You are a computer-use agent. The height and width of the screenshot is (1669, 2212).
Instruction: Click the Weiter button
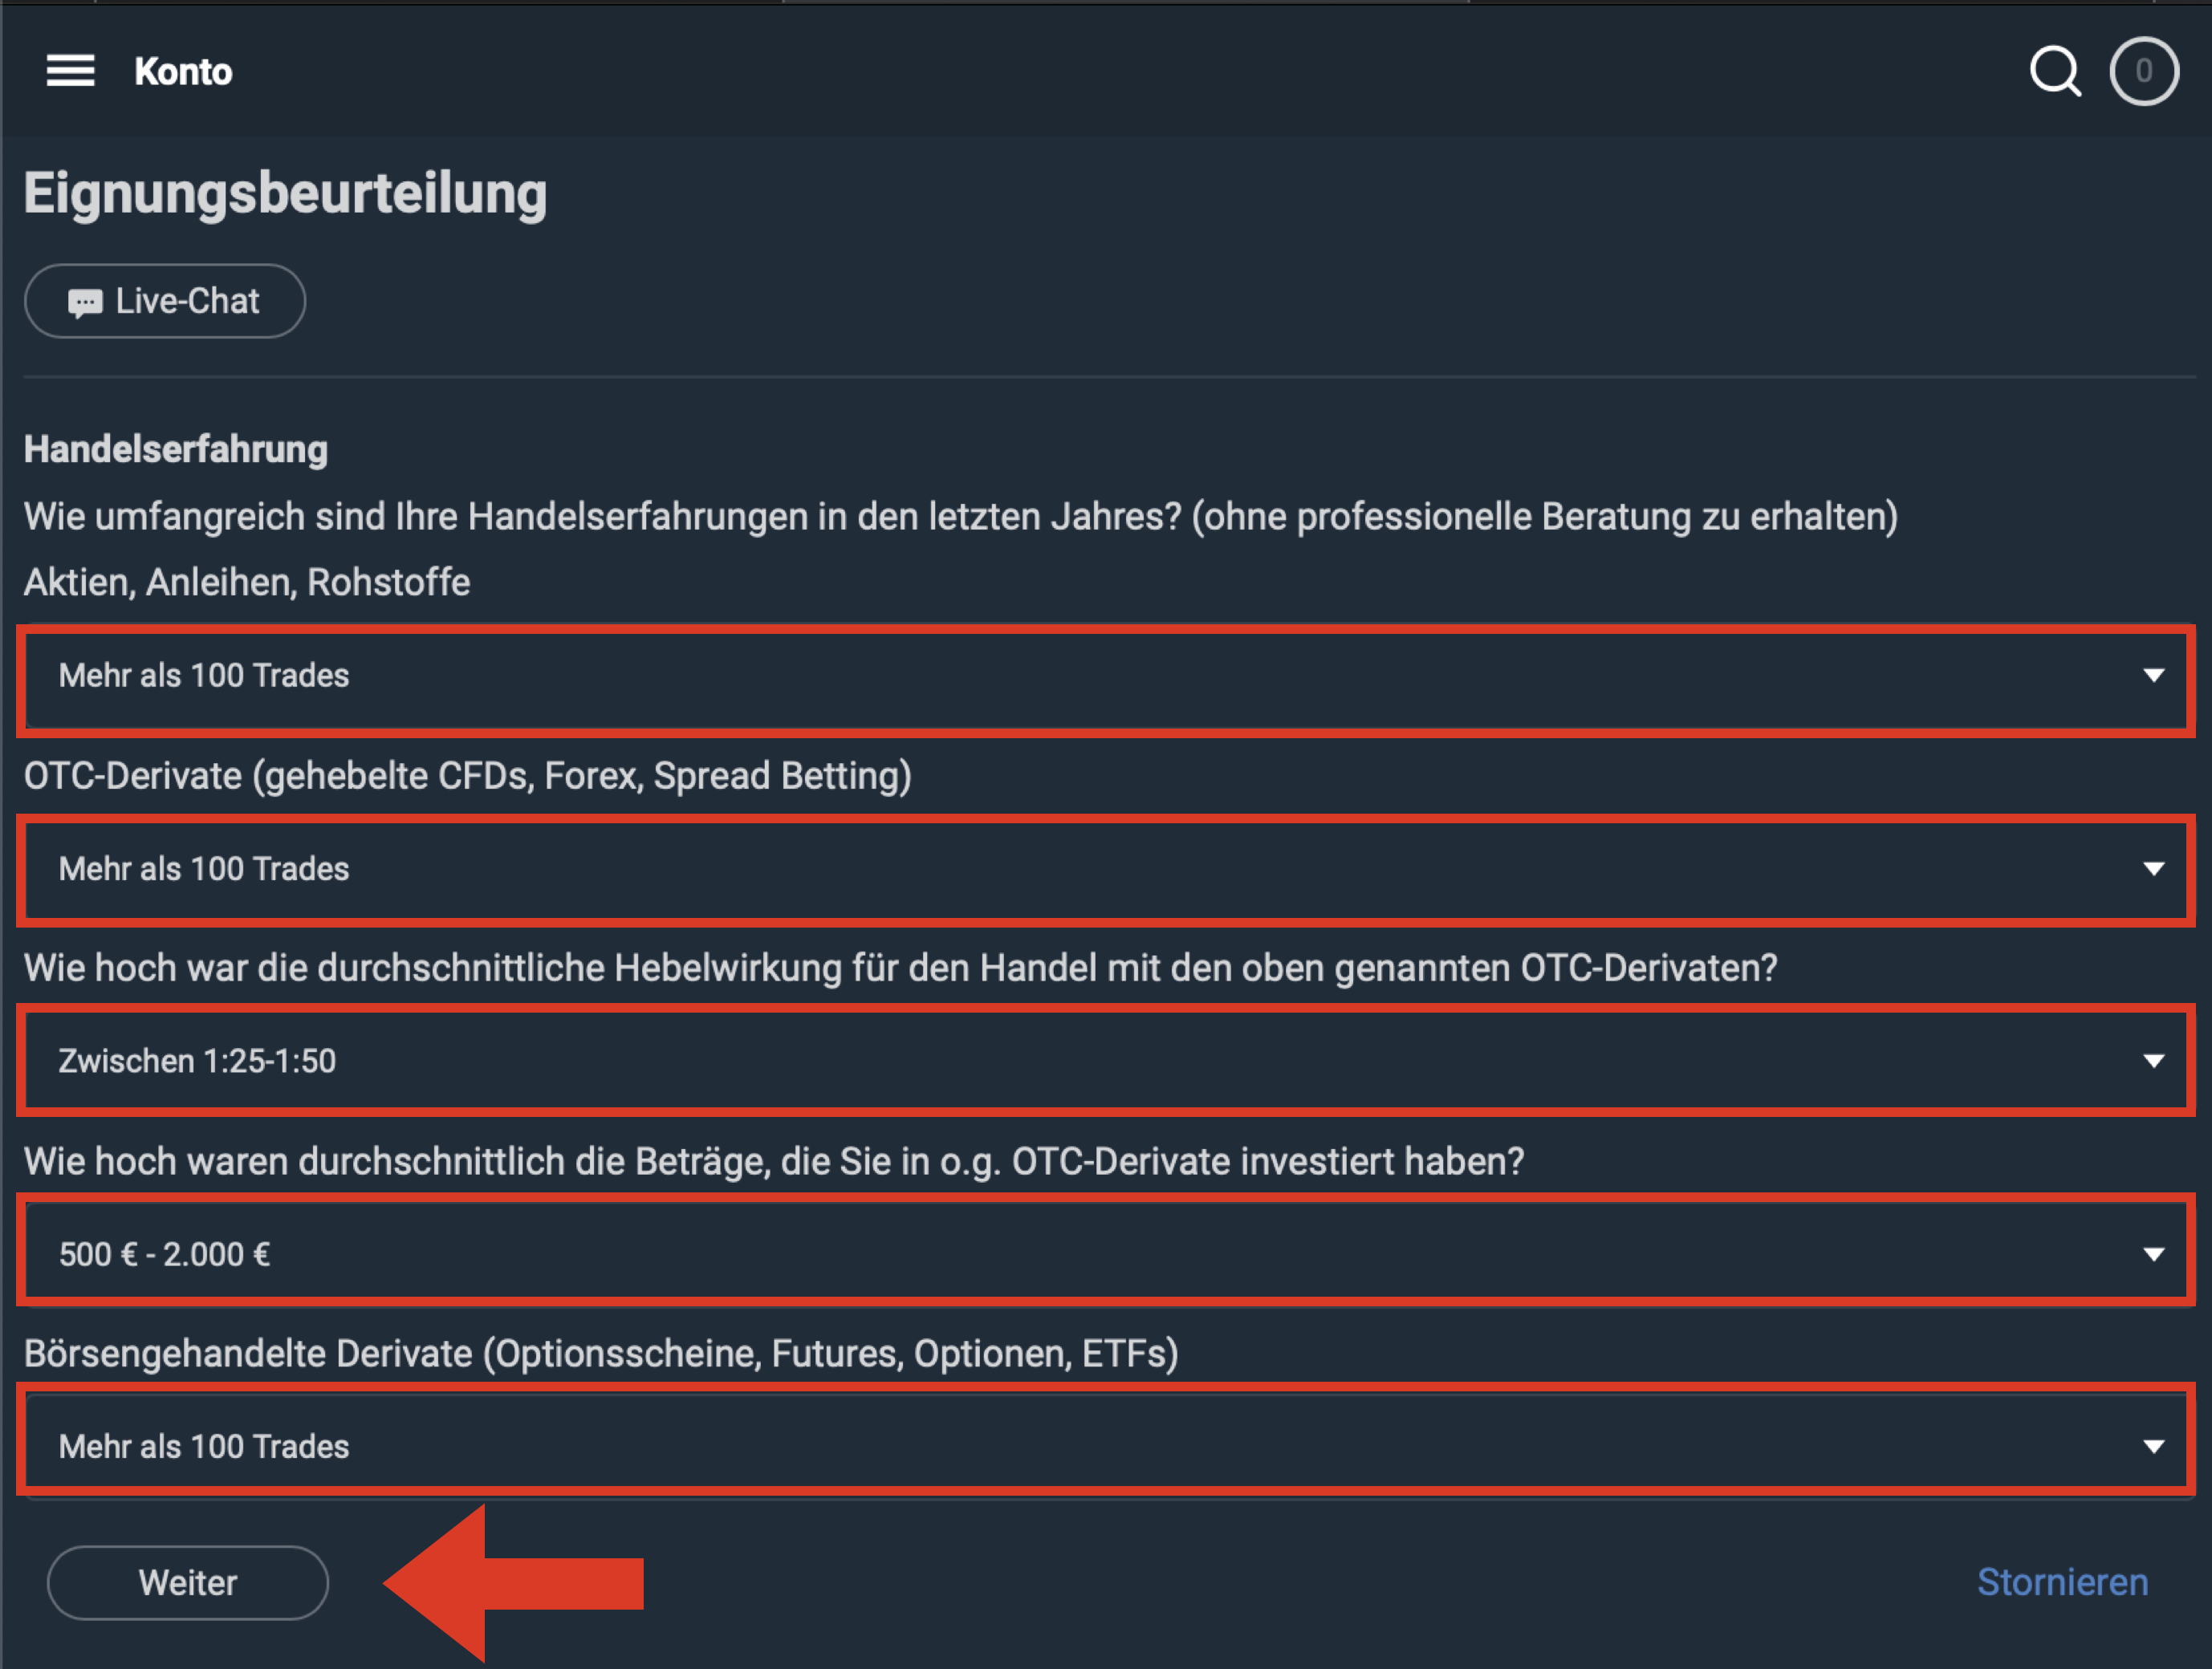click(187, 1582)
